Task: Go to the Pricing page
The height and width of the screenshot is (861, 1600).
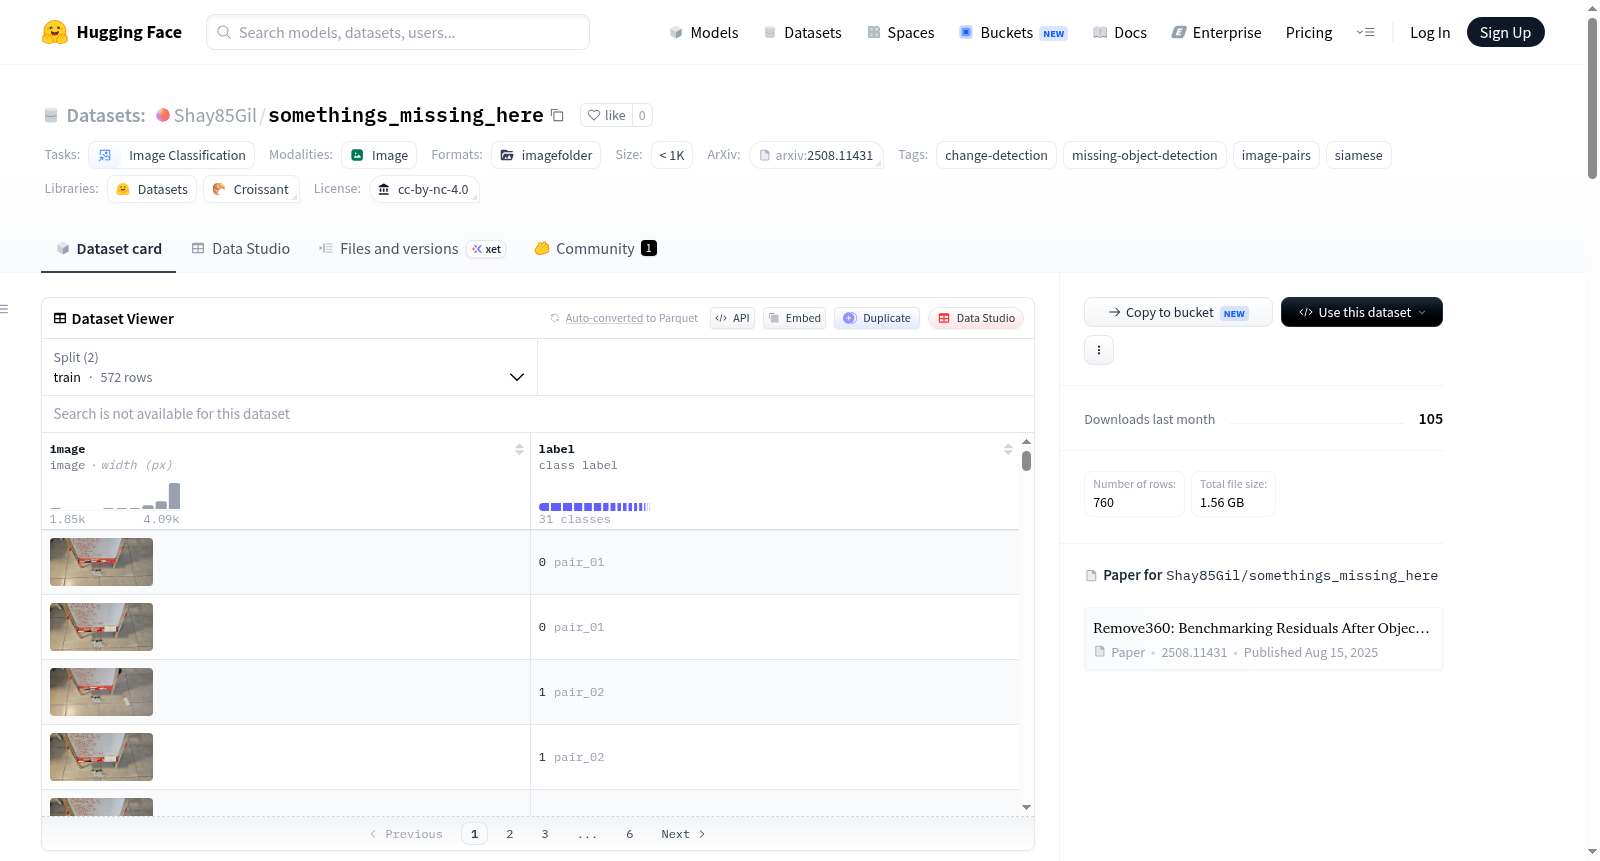Action: pyautogui.click(x=1309, y=32)
